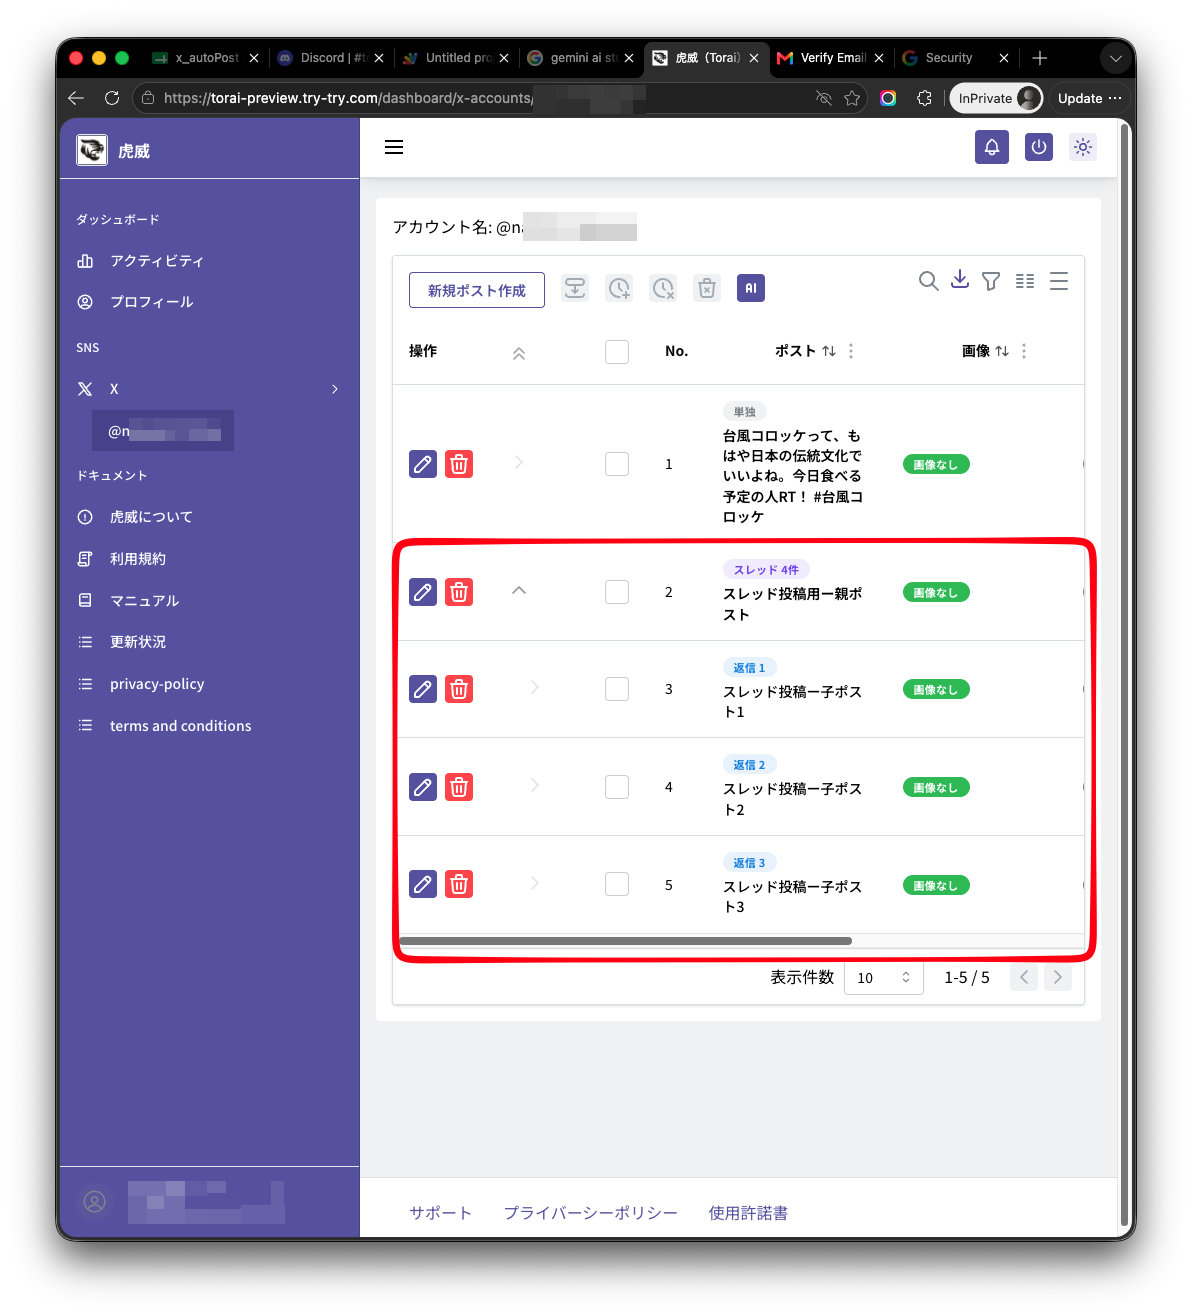Edit reply post number 3
The image size is (1192, 1315).
pyautogui.click(x=423, y=689)
